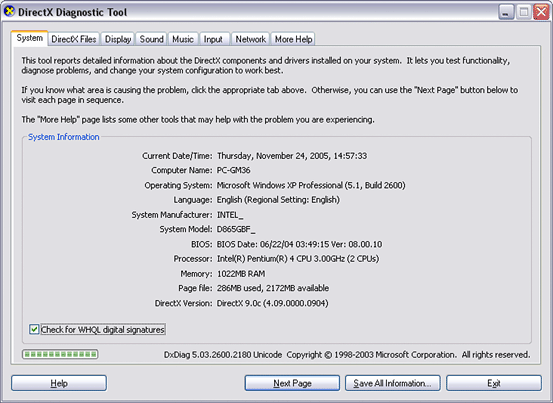Click the 'Intel(R) Pentium(R) 4 CPU 3.00GHz' value
553x403 pixels.
281,259
